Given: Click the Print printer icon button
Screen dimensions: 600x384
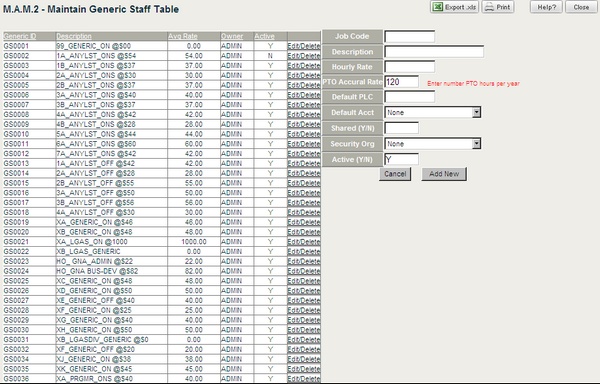Looking at the screenshot, I should (498, 7).
